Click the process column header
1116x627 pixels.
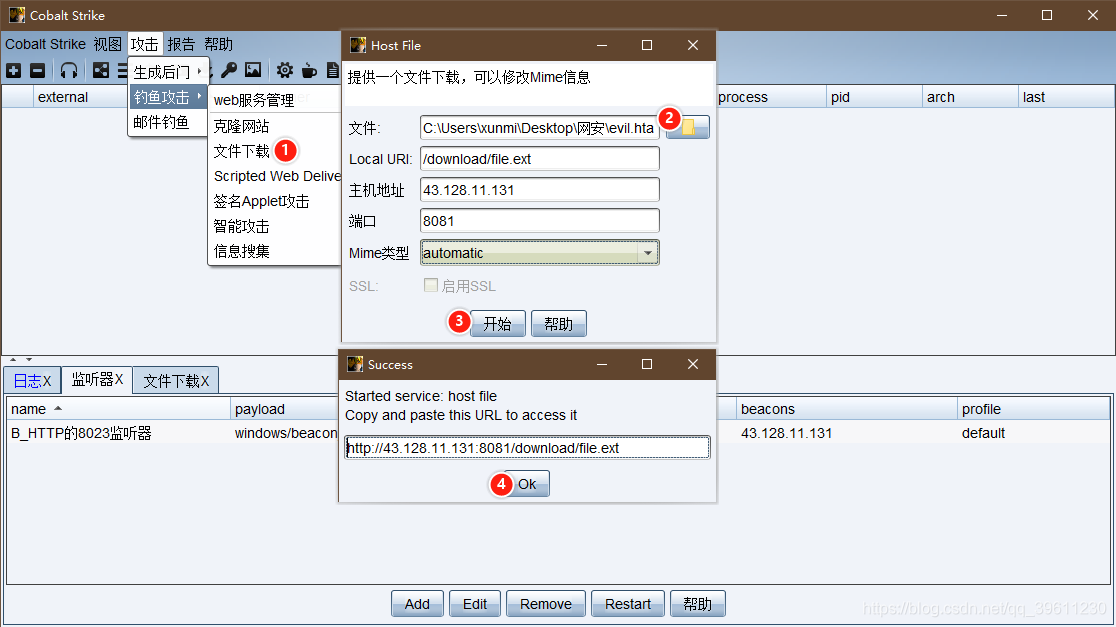click(x=743, y=98)
